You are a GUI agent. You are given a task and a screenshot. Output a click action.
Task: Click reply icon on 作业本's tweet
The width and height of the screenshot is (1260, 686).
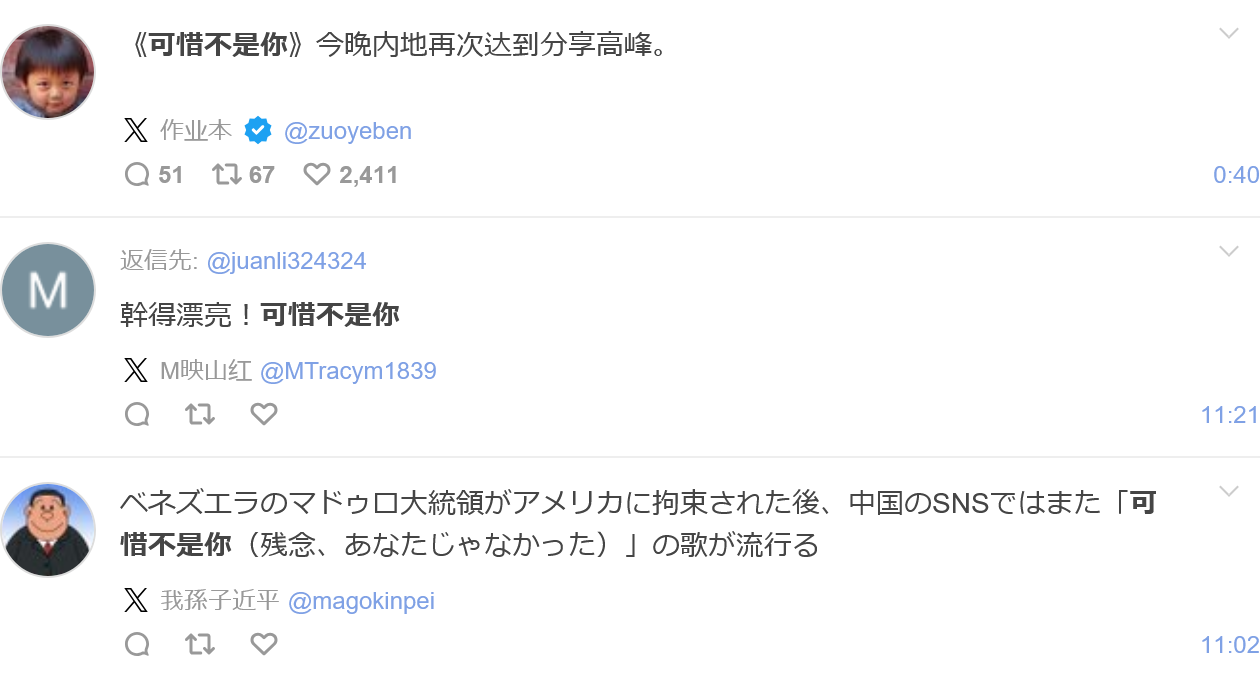pos(137,175)
